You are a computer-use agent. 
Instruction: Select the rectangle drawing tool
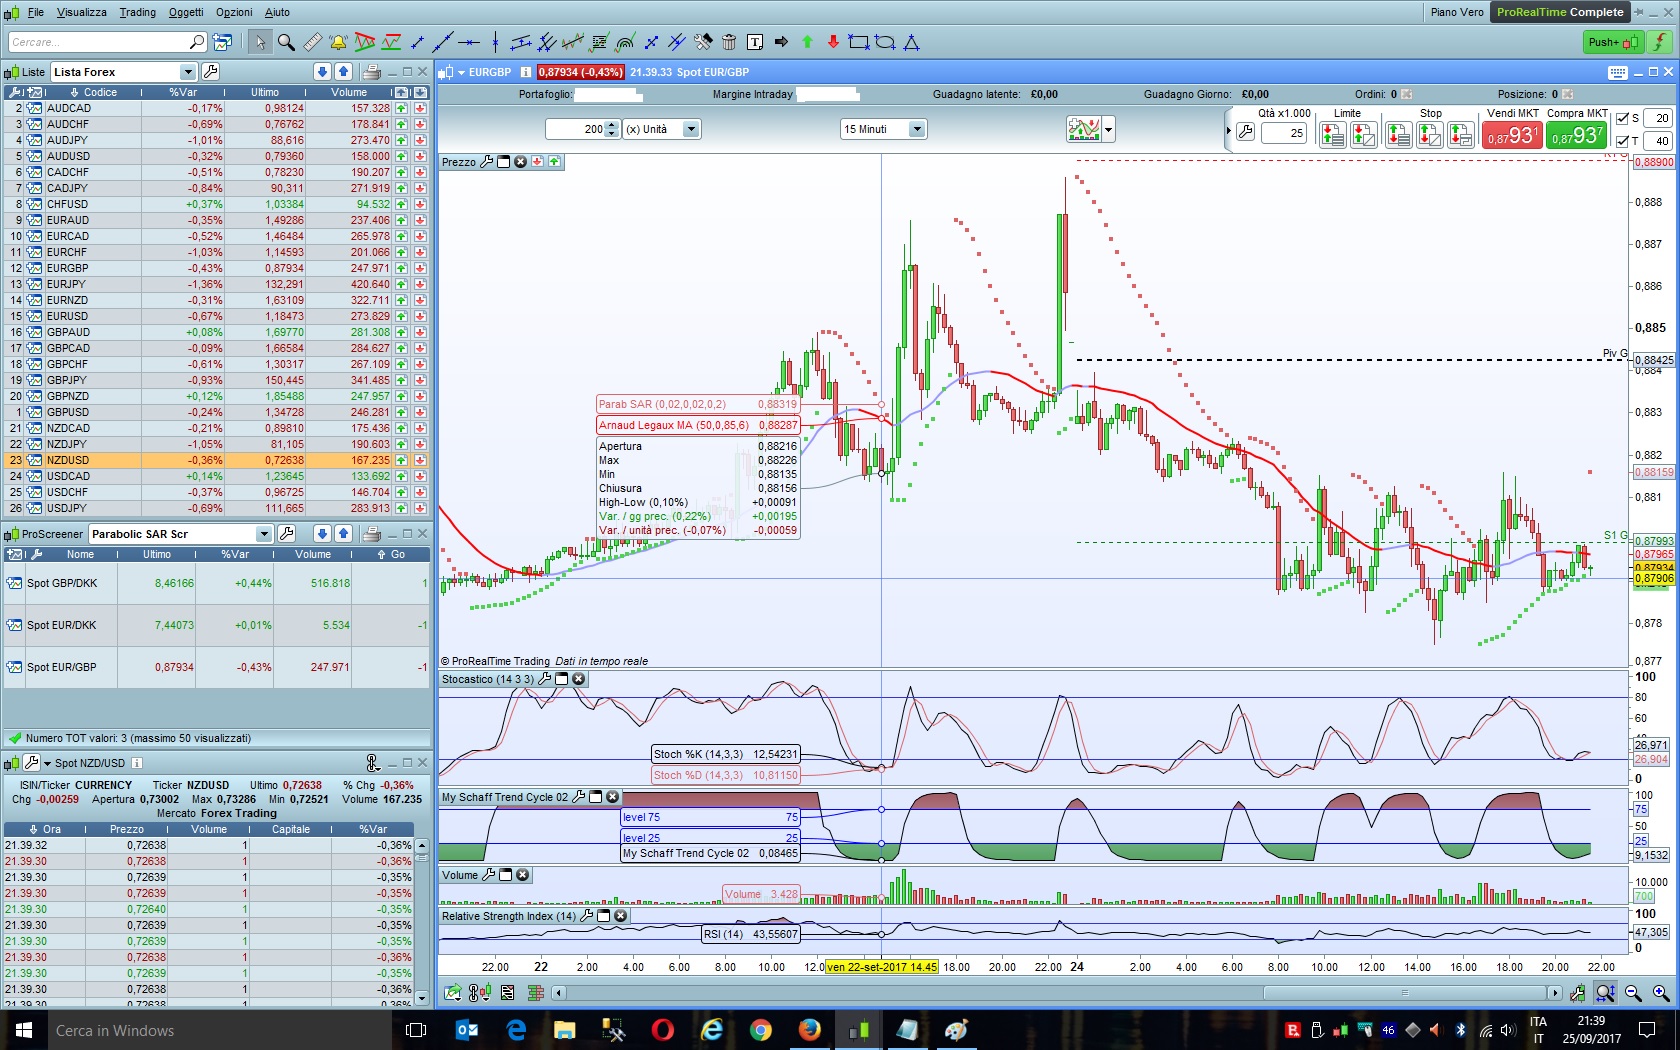coord(859,42)
